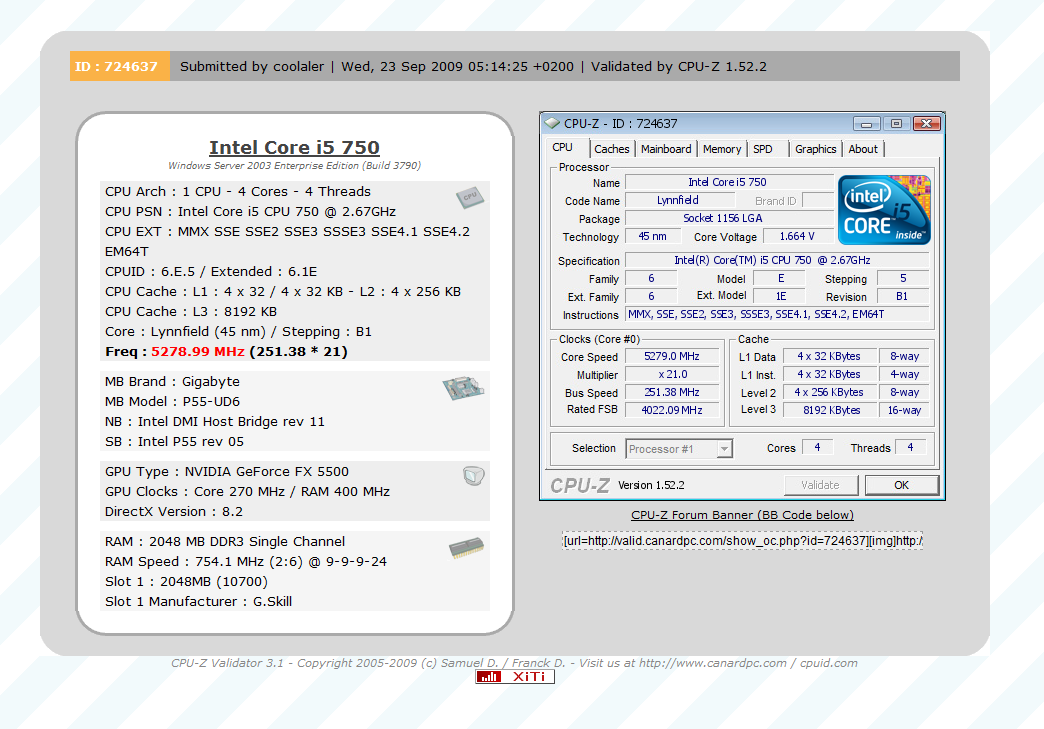
Task: Click the Slot 1 Manufacturer G.Skill line
Action: [198, 601]
